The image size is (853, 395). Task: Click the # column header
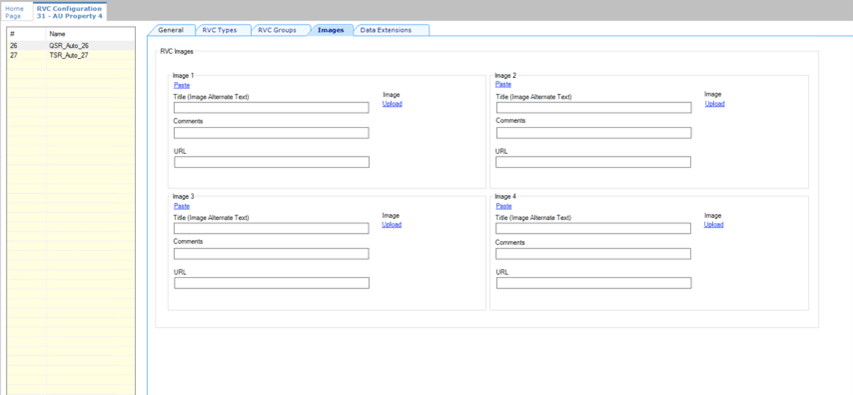27,34
